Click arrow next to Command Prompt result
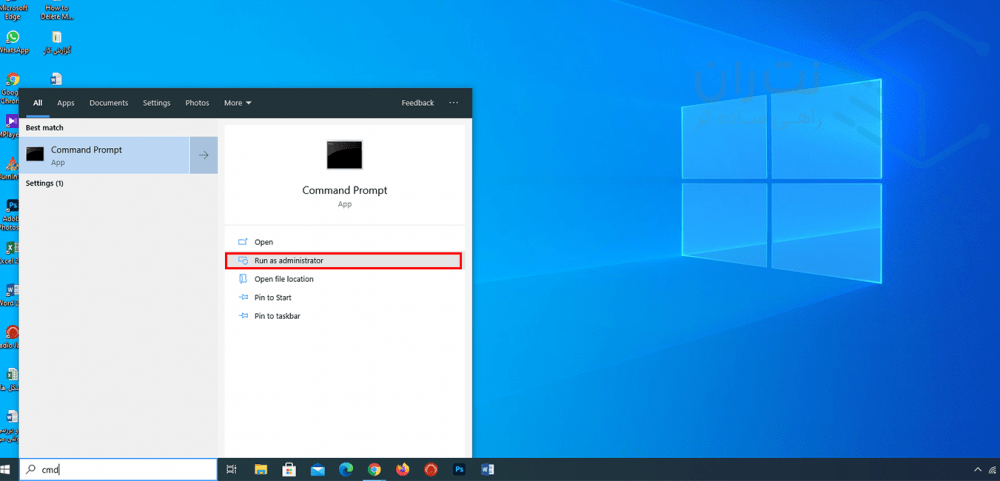1000x481 pixels. (204, 155)
